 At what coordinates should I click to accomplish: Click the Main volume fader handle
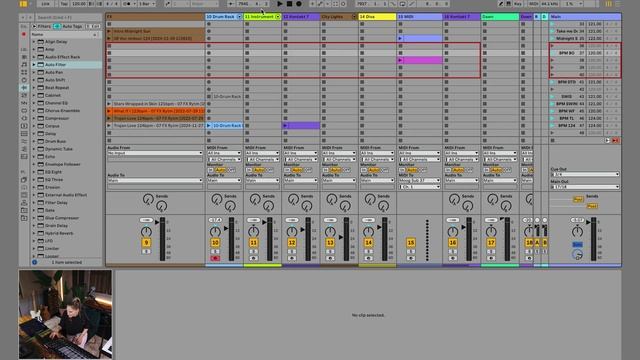point(588,222)
